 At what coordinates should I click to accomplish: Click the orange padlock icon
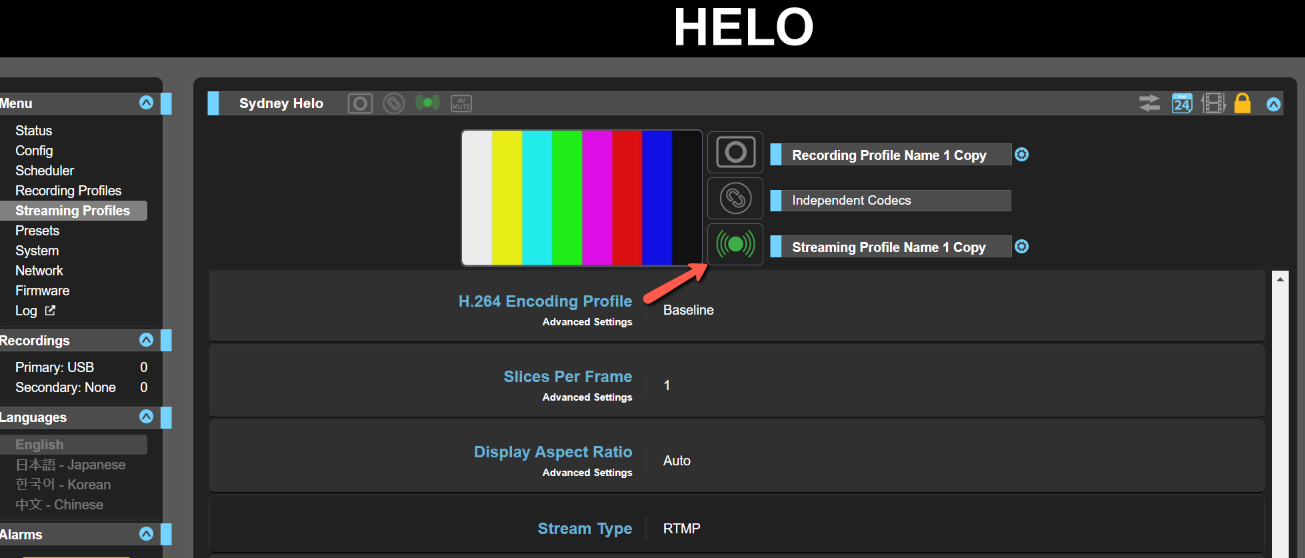pos(1243,103)
